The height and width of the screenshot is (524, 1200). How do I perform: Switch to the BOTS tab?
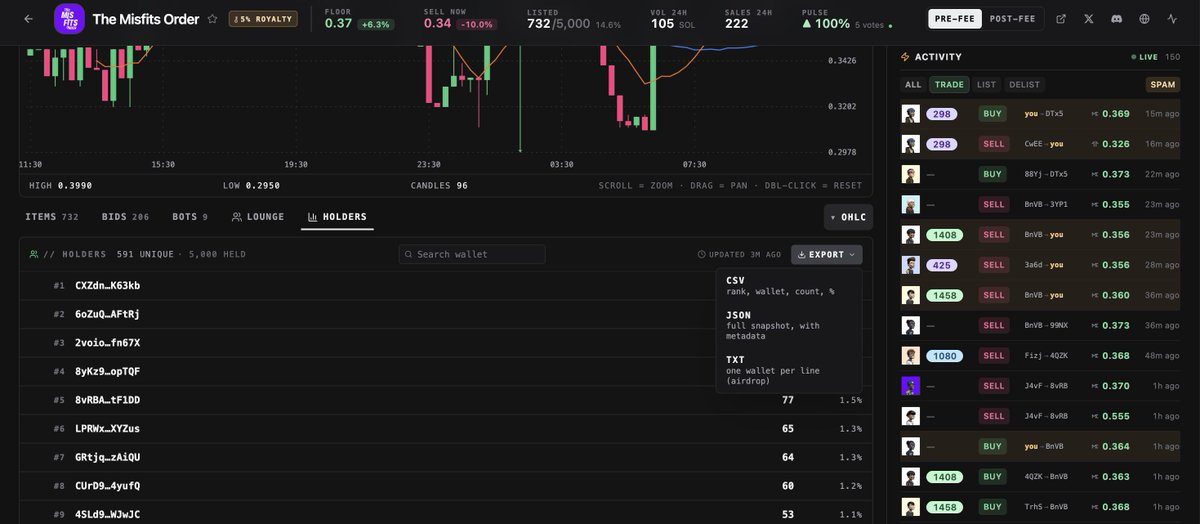click(190, 217)
